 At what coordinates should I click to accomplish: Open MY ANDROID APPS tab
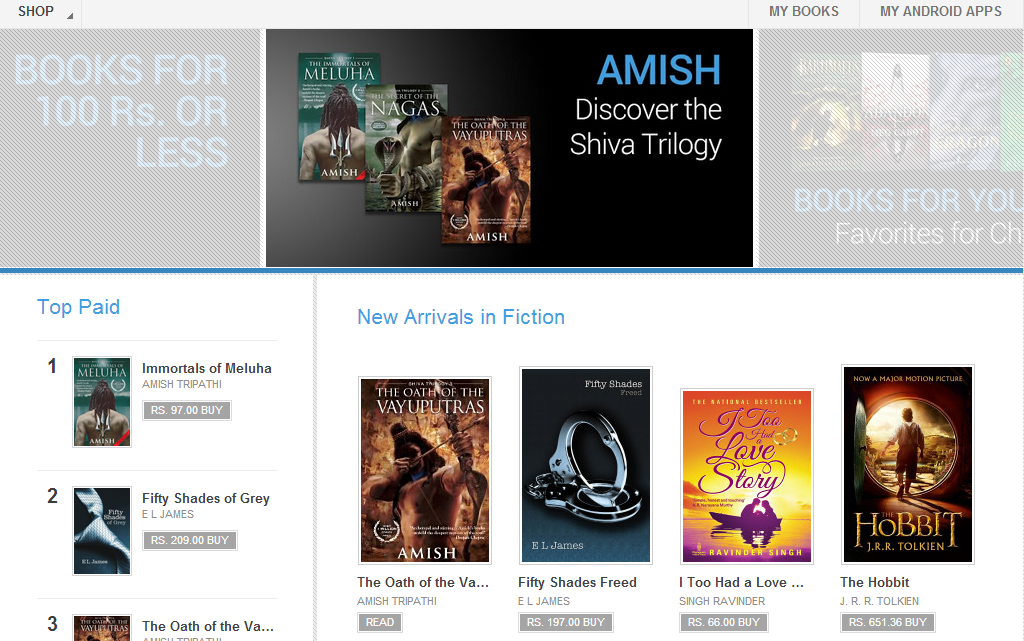(940, 12)
